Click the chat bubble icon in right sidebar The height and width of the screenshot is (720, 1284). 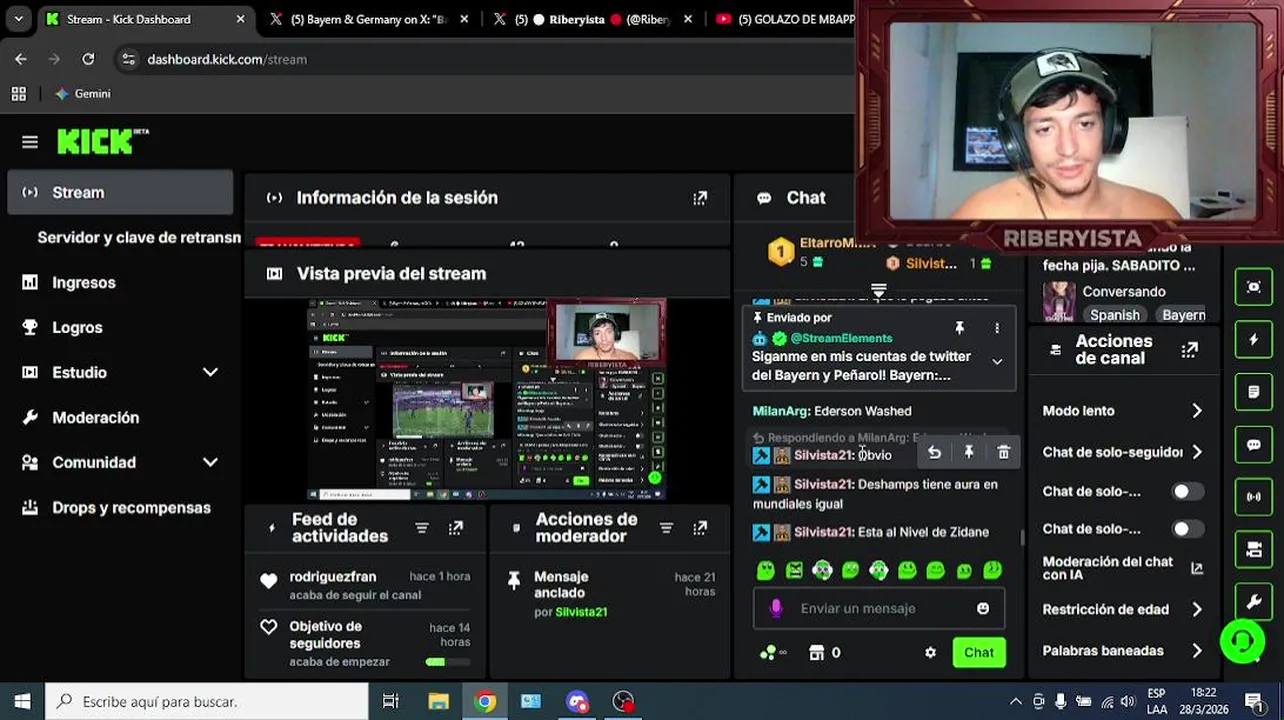click(1254, 444)
